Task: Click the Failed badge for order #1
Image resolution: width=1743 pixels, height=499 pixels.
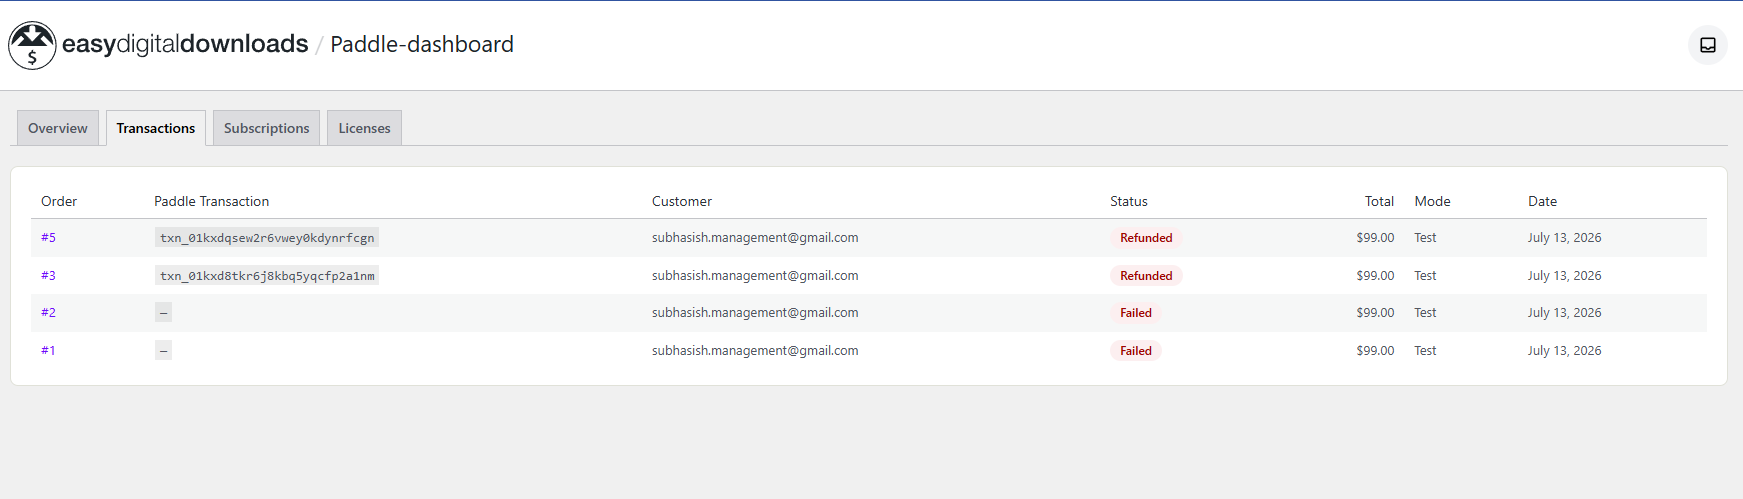Action: click(x=1136, y=351)
